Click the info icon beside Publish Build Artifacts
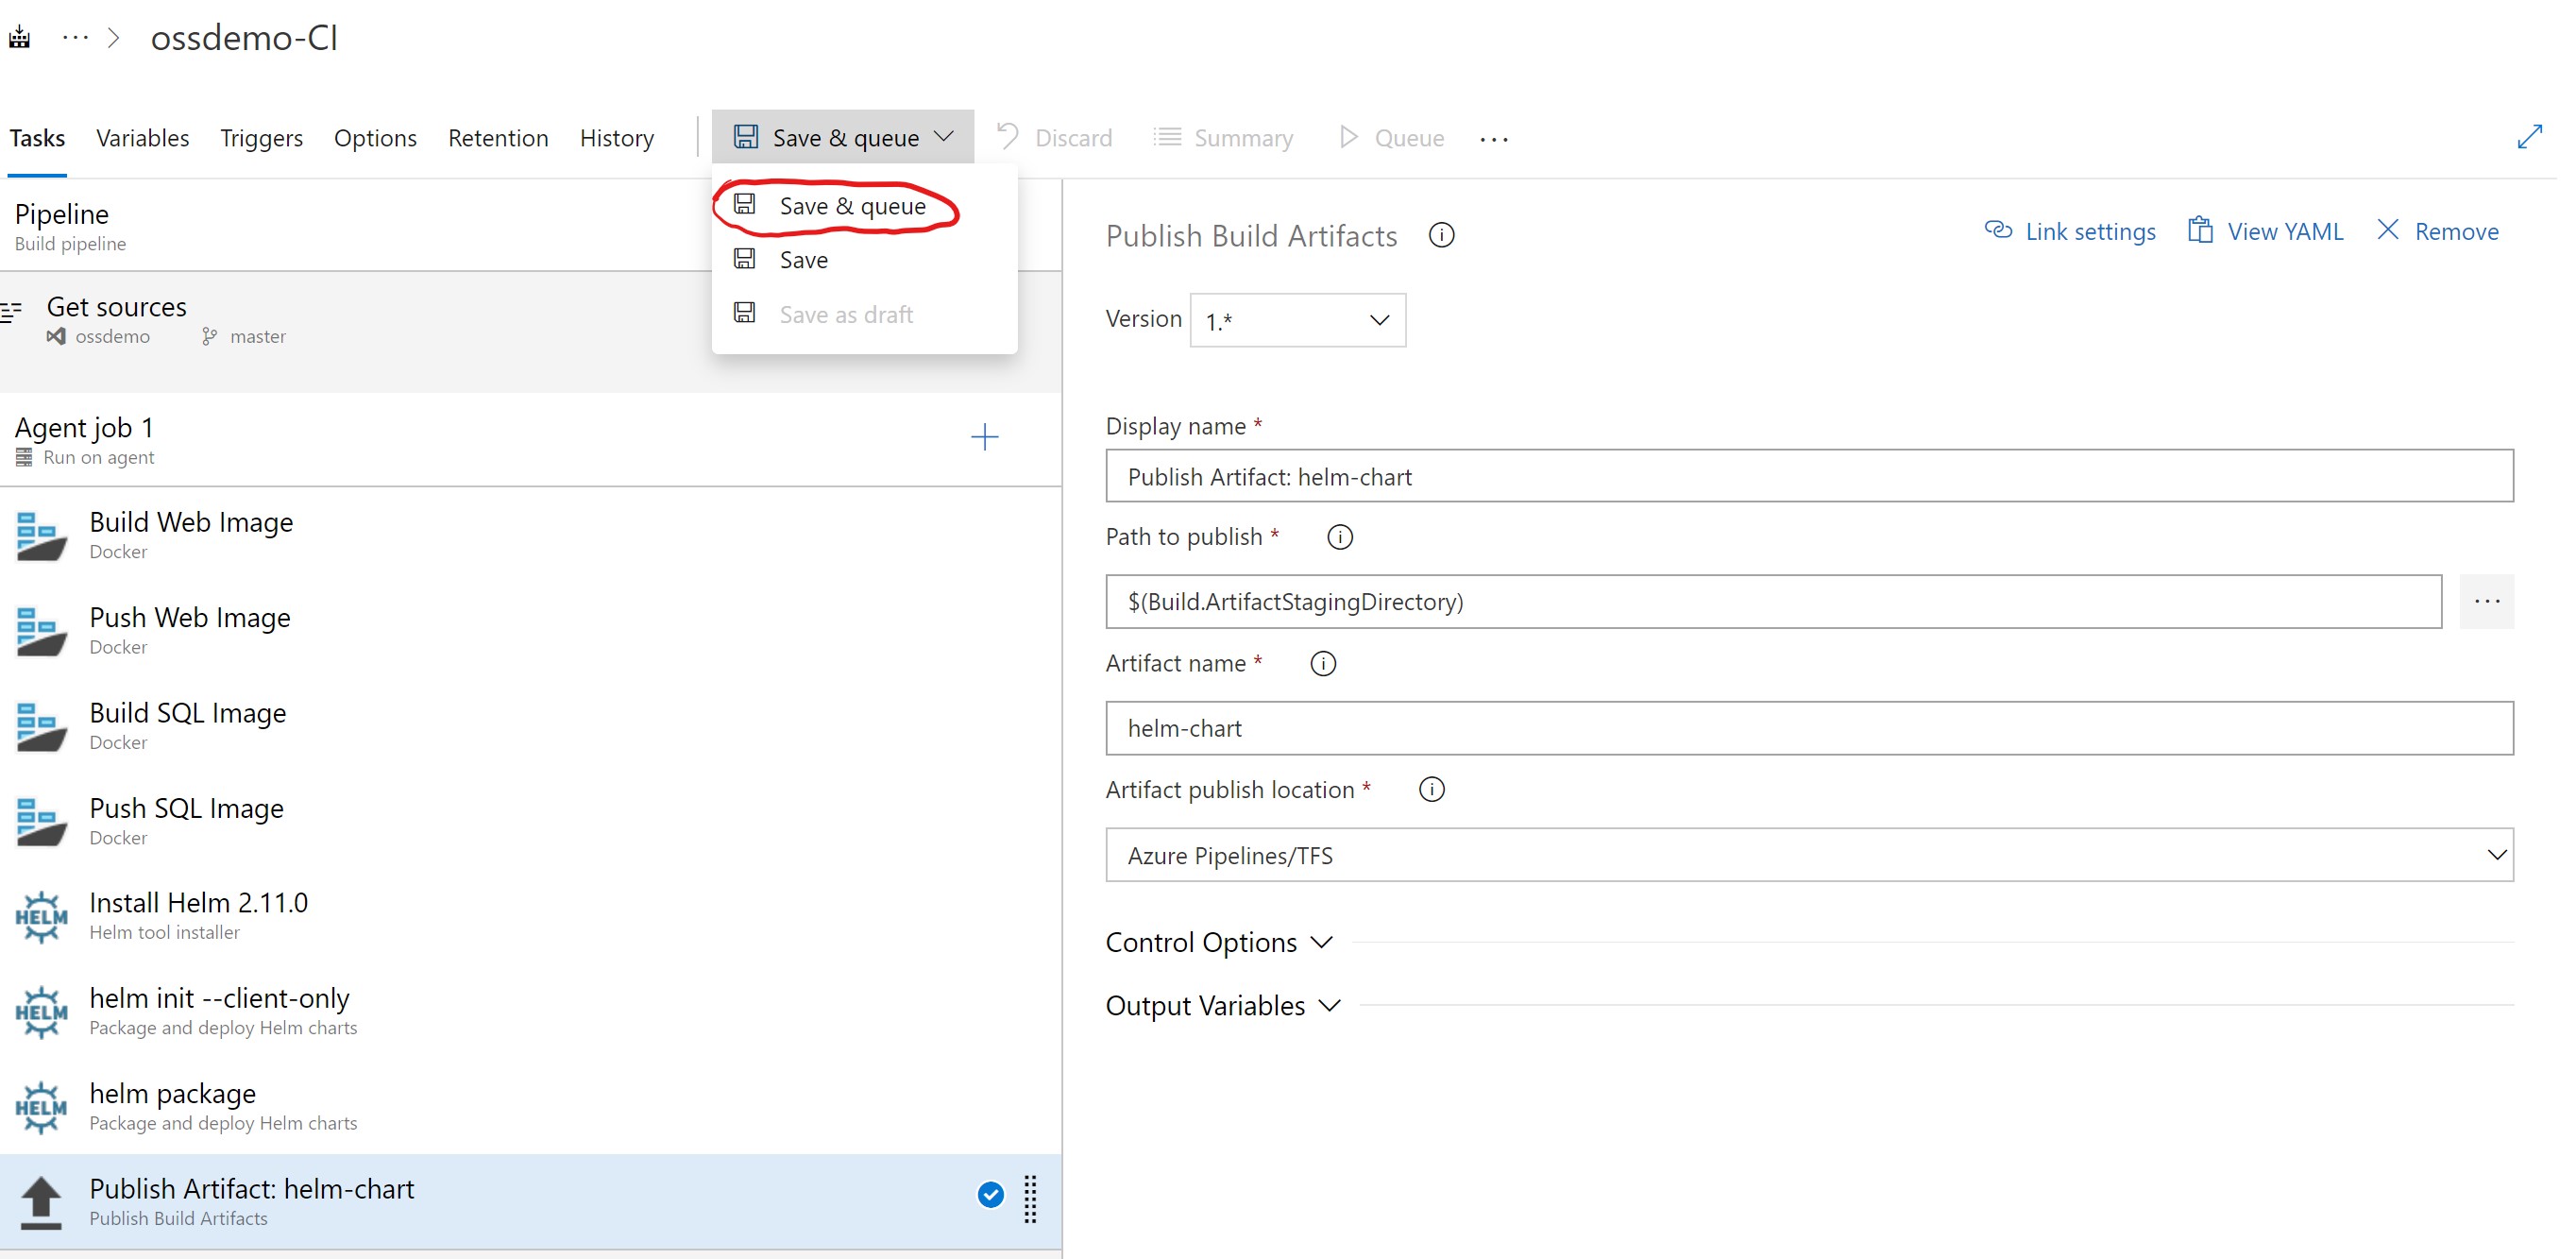Viewport: 2576px width, 1259px height. click(1441, 235)
